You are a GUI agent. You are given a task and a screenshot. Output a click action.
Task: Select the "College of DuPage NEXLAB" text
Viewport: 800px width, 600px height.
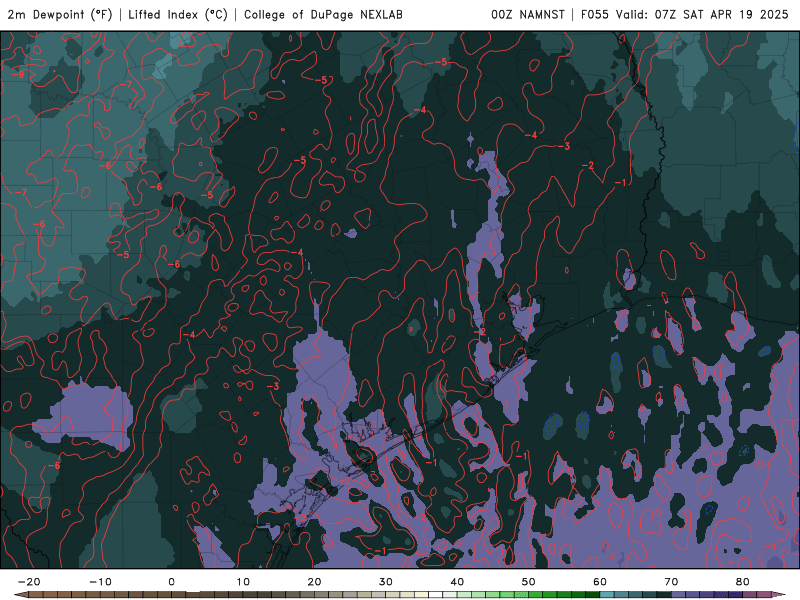pyautogui.click(x=323, y=15)
